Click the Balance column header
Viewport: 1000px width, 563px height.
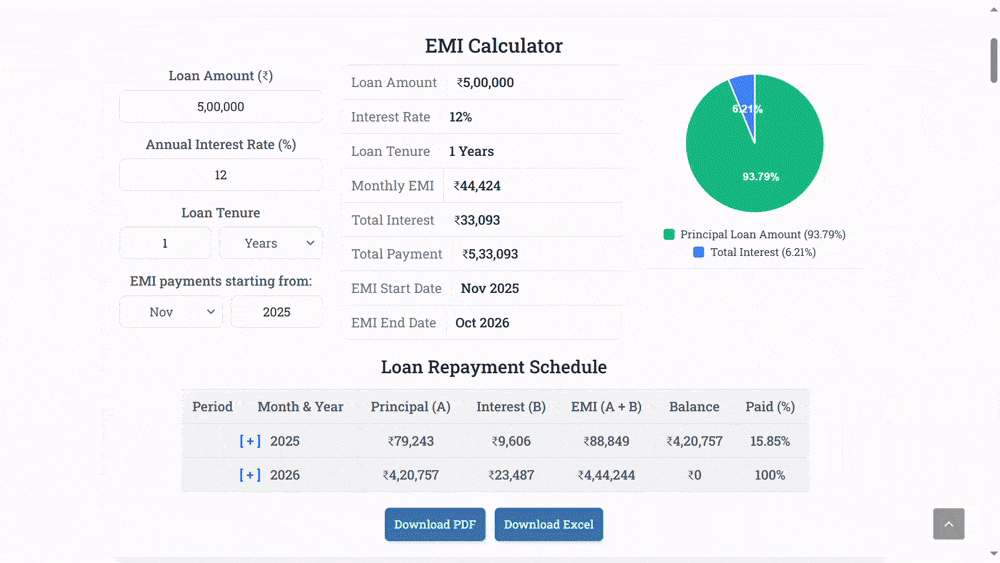(695, 407)
